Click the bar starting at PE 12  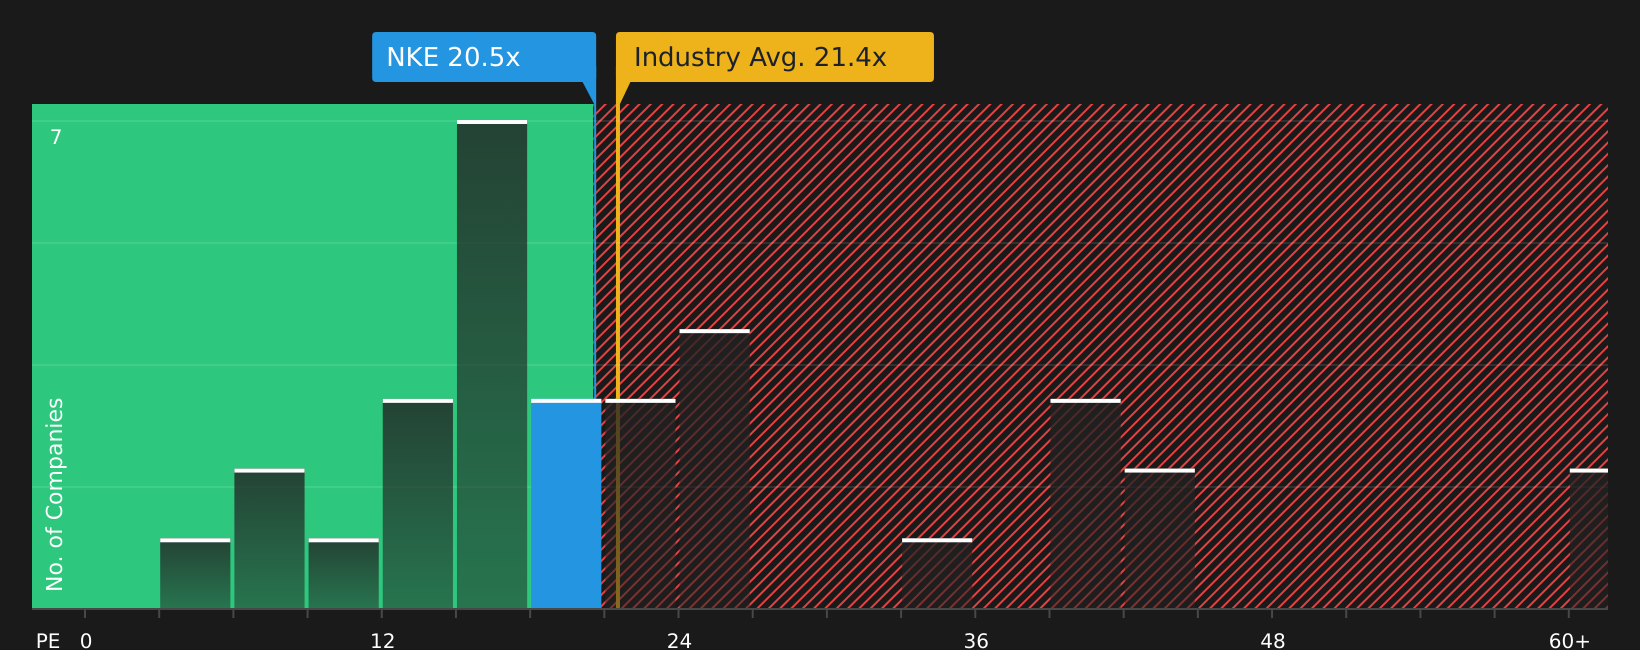(x=418, y=504)
